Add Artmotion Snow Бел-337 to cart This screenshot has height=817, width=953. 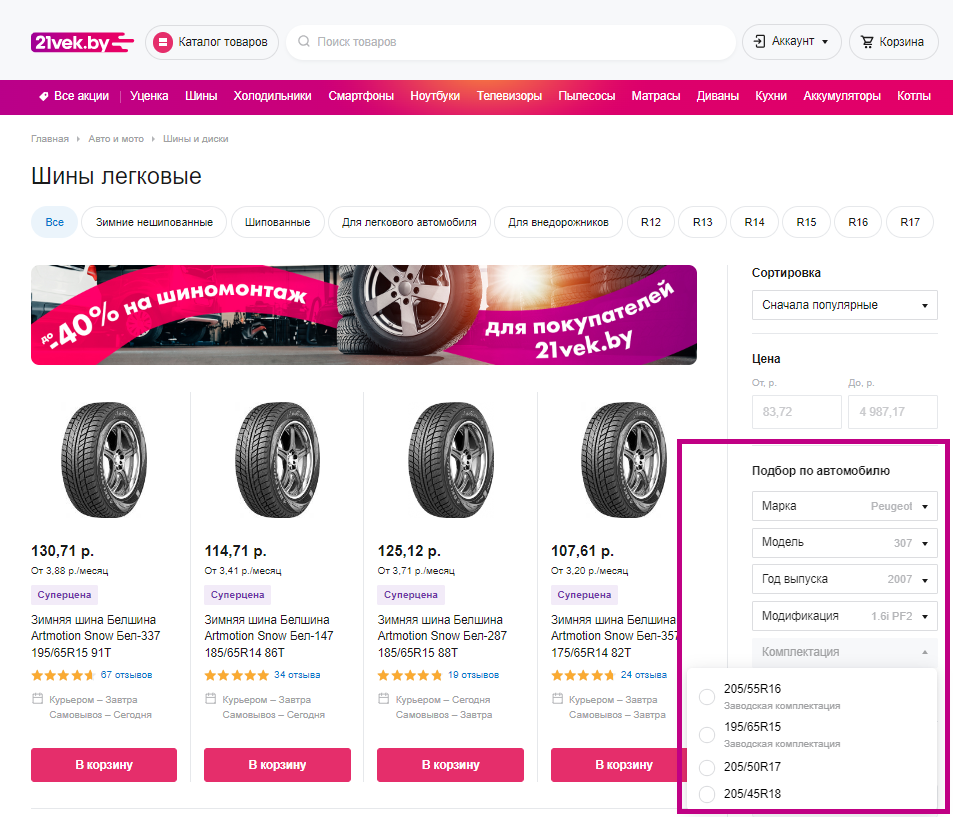pos(103,764)
